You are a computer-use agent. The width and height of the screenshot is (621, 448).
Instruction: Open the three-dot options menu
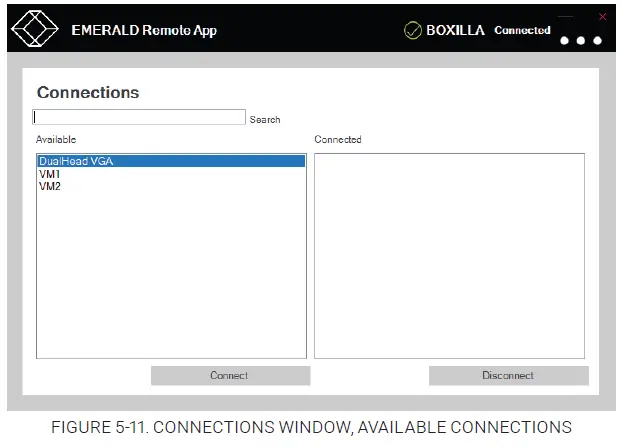[x=581, y=40]
